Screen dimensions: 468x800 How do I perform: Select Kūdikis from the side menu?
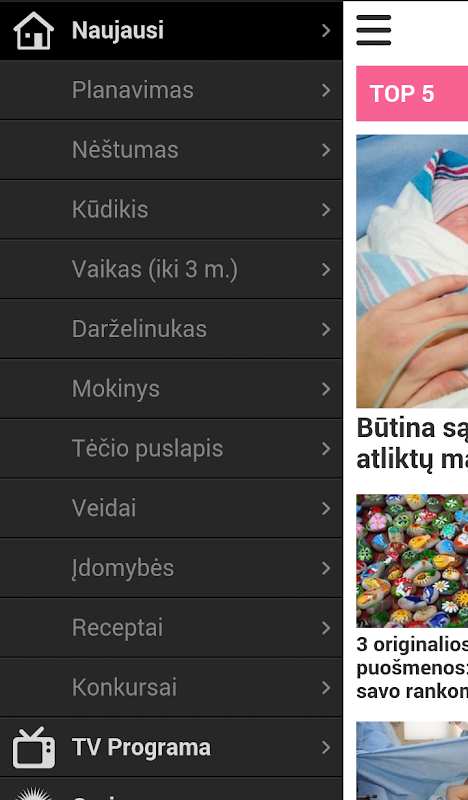pyautogui.click(x=171, y=210)
